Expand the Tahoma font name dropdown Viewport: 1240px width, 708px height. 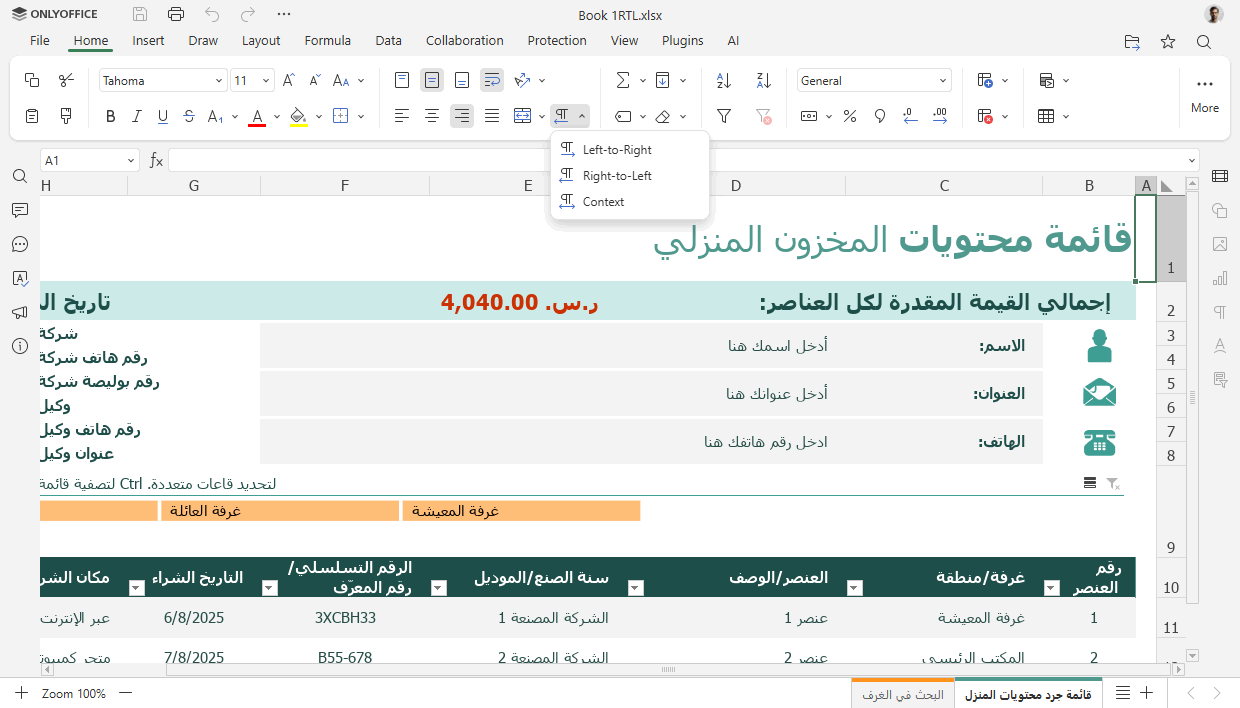point(219,81)
